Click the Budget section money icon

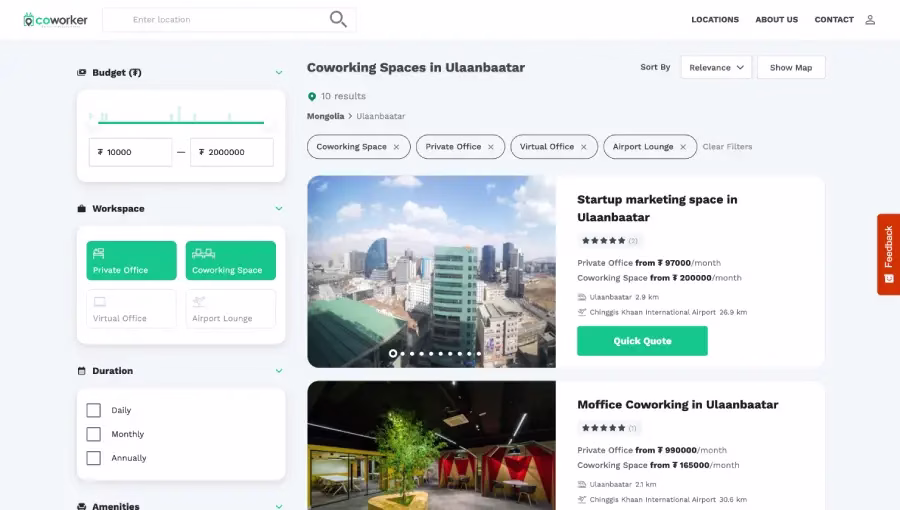82,72
